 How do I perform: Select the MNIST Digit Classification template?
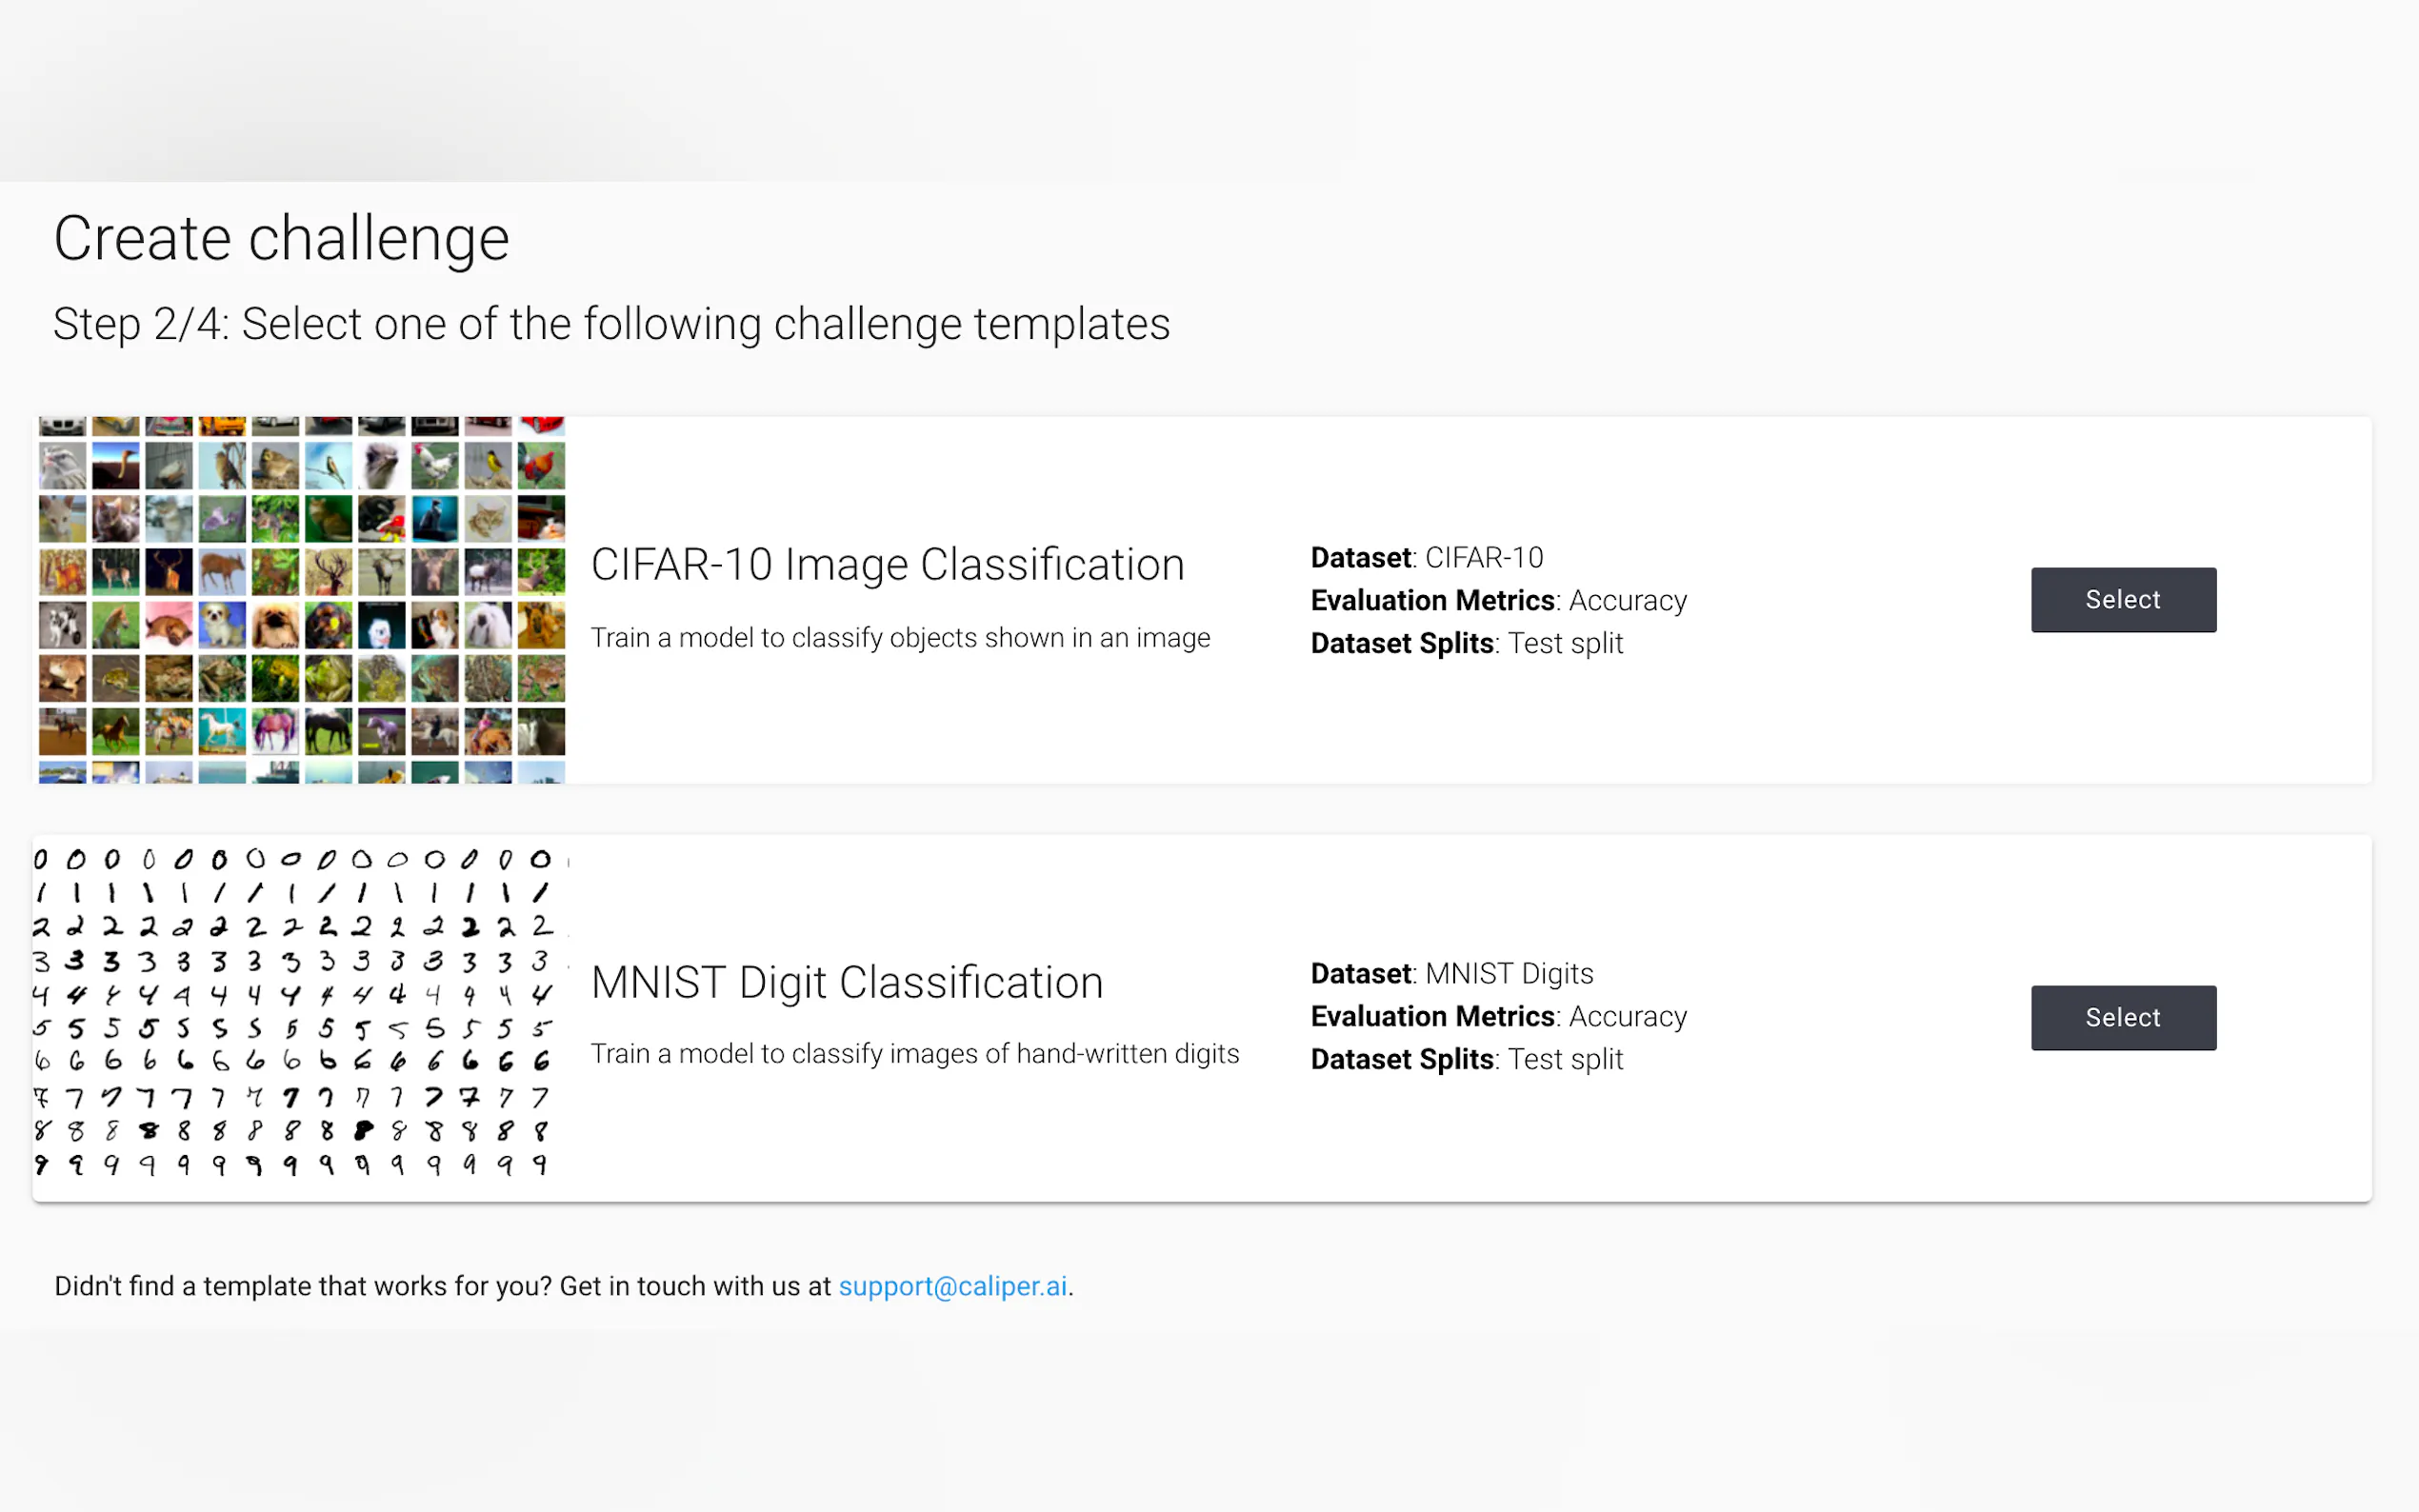2122,1017
